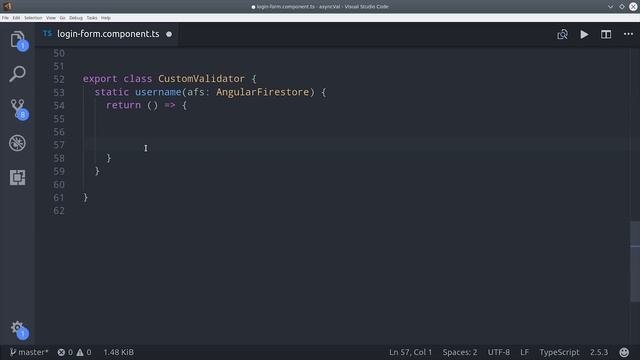The height and width of the screenshot is (360, 640).
Task: Open the Debug menu
Action: (x=76, y=18)
